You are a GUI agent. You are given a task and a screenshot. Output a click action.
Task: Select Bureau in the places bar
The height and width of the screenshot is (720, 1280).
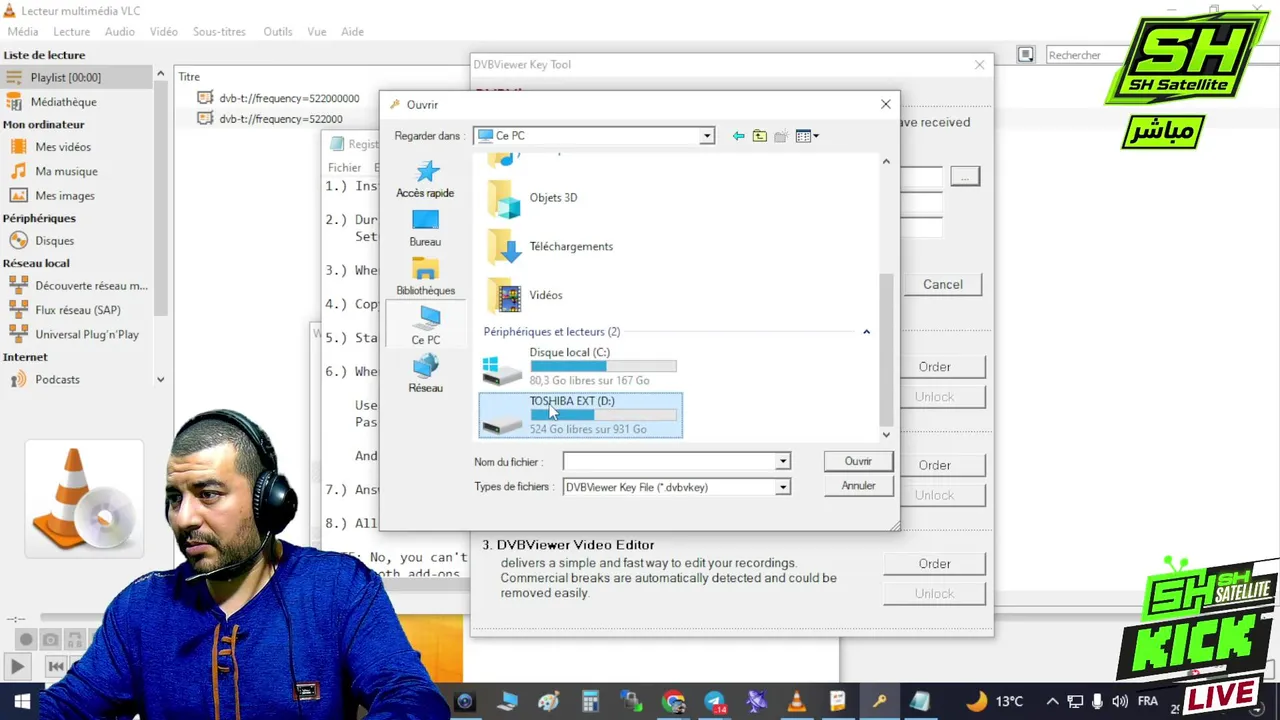click(425, 228)
